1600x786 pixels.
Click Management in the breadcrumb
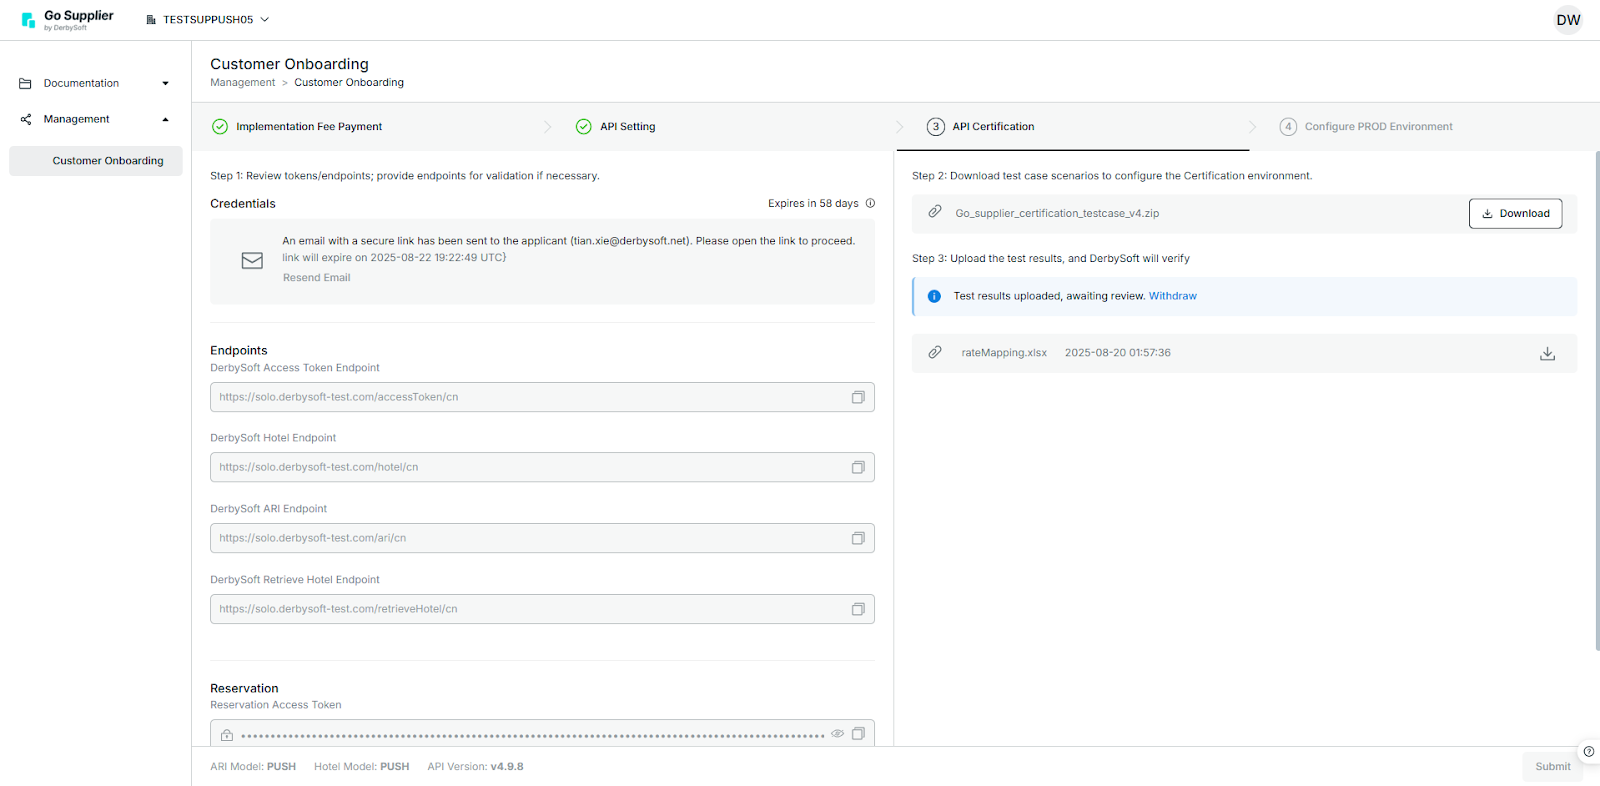point(242,83)
